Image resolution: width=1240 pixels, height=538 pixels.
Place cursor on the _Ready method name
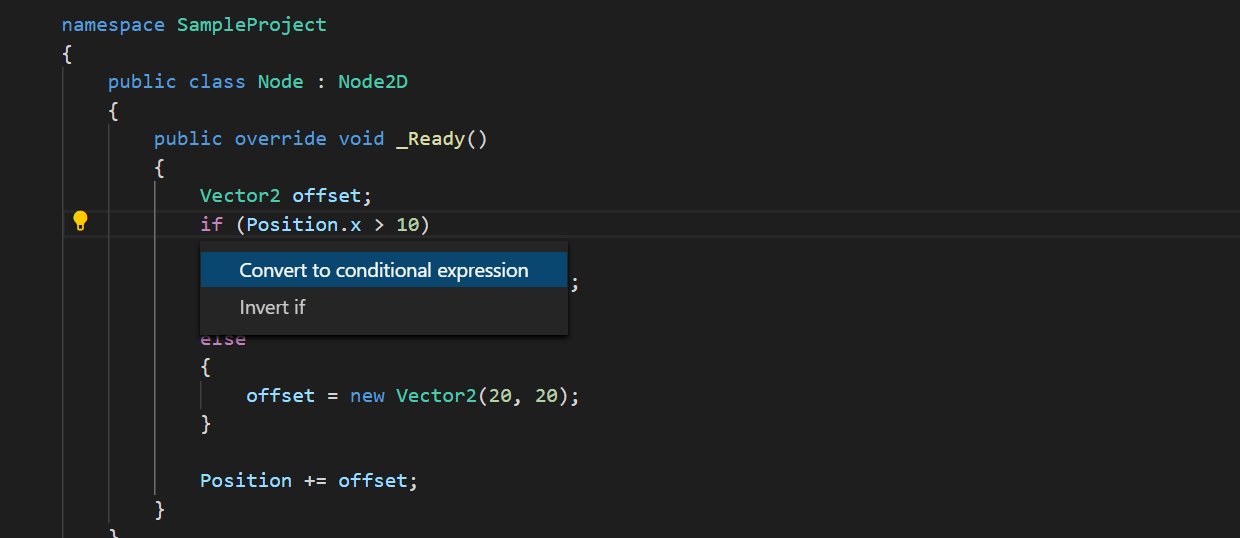pos(431,138)
